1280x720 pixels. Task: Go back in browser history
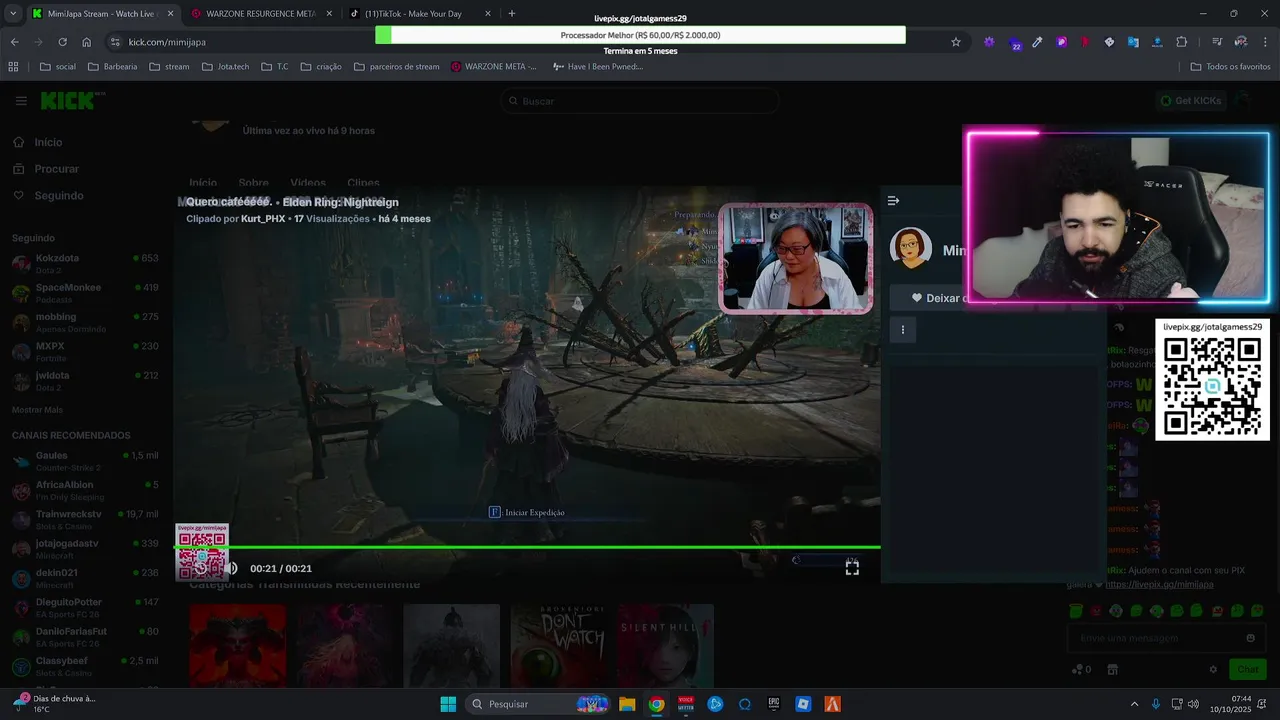14,42
